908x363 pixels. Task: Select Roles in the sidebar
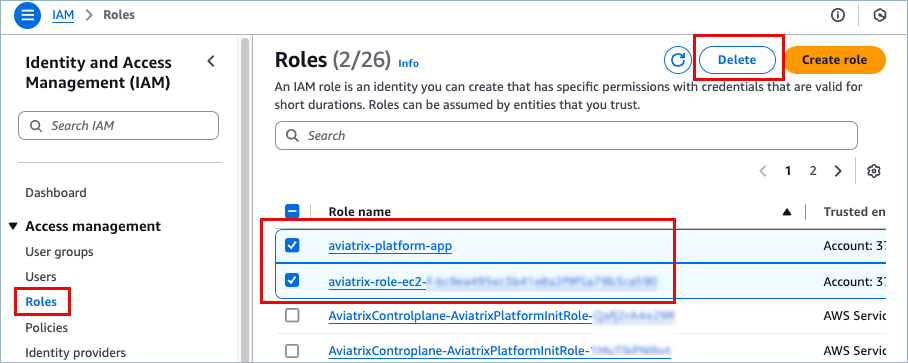click(41, 302)
